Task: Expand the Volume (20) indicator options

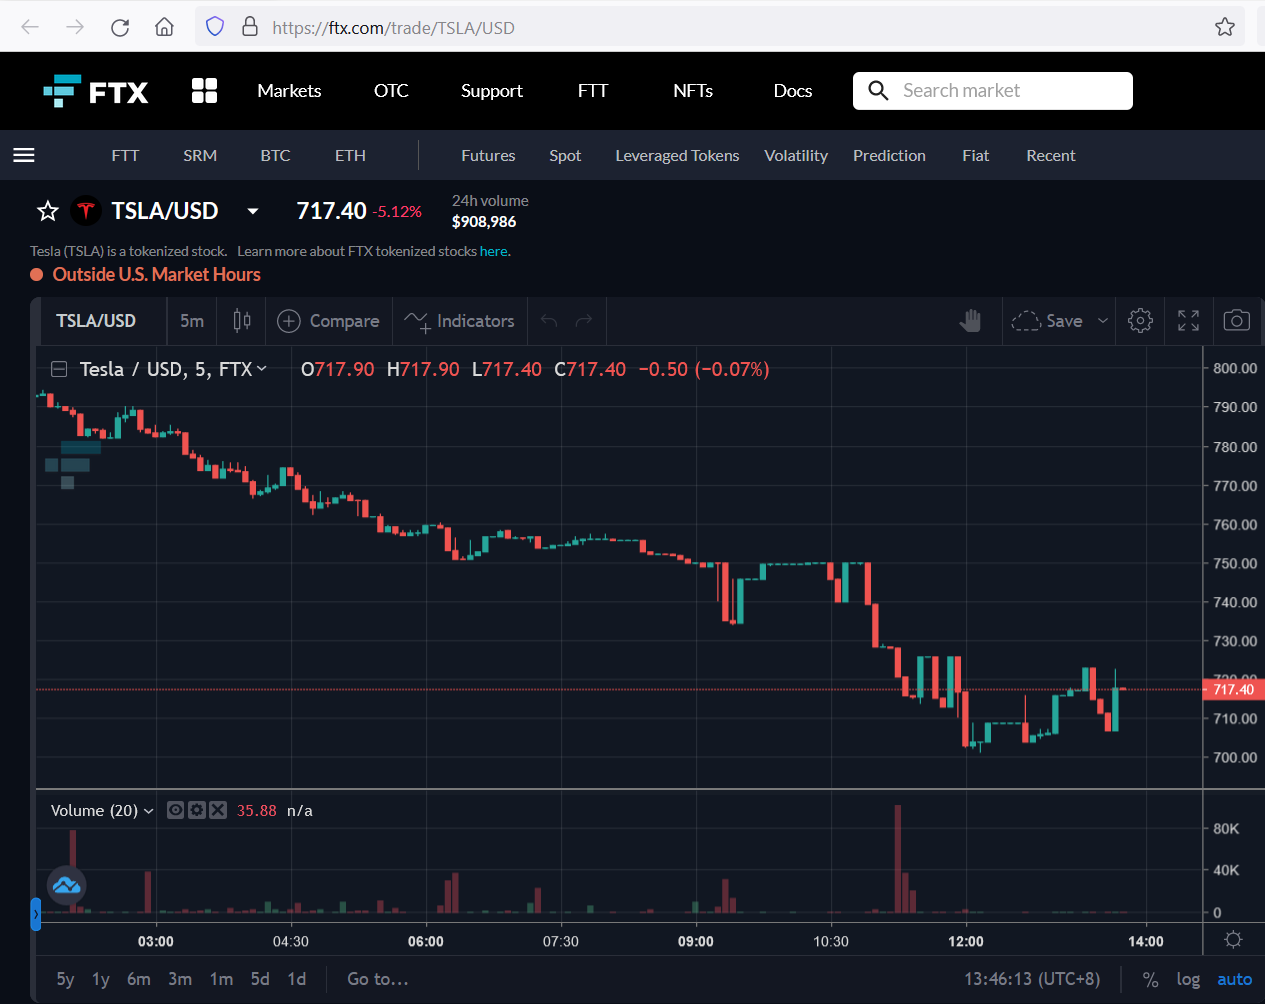Action: [149, 811]
